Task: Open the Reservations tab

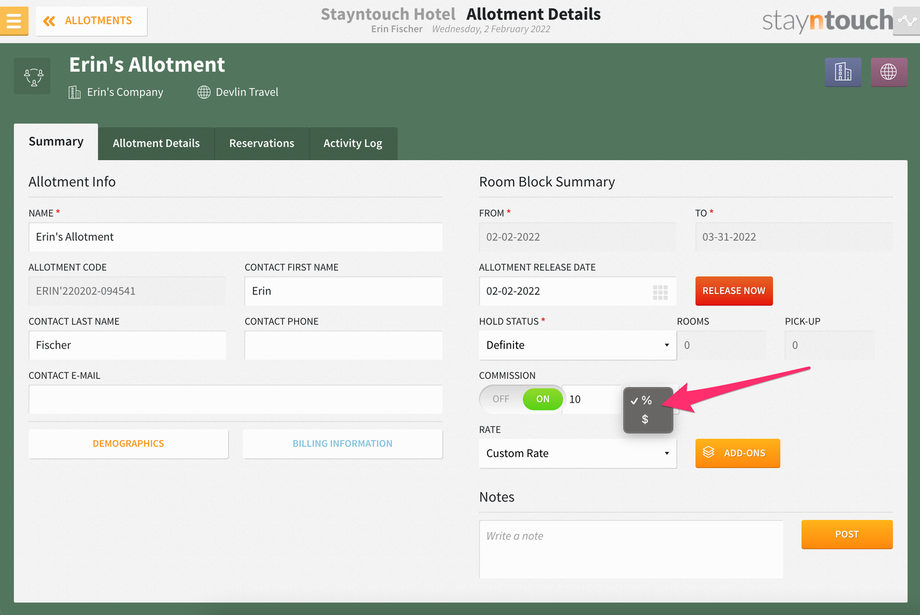Action: pyautogui.click(x=262, y=143)
